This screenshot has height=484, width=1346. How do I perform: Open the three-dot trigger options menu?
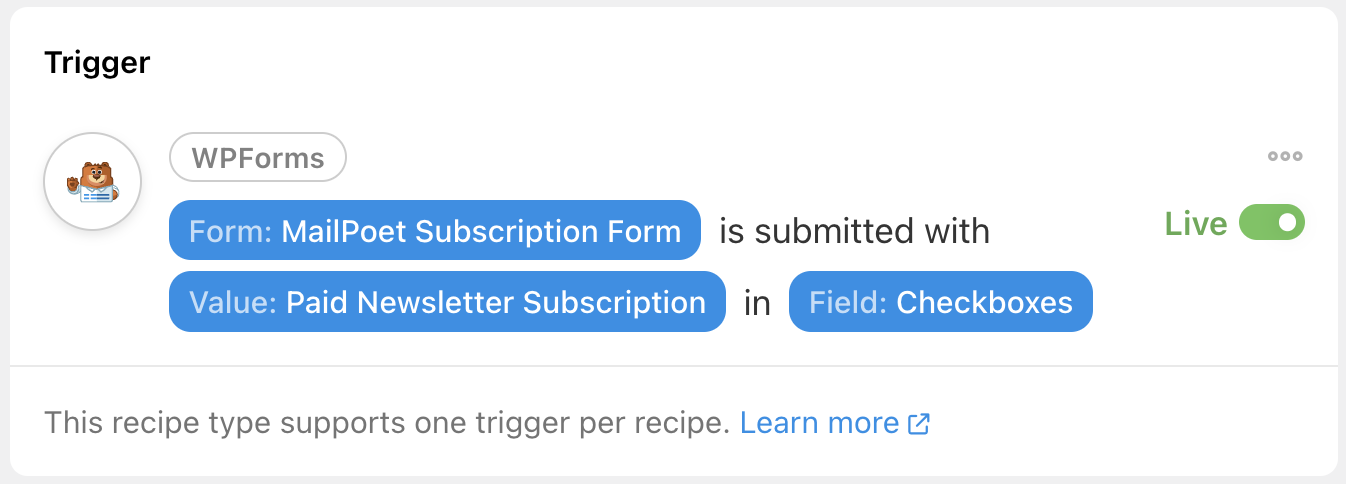click(1284, 156)
